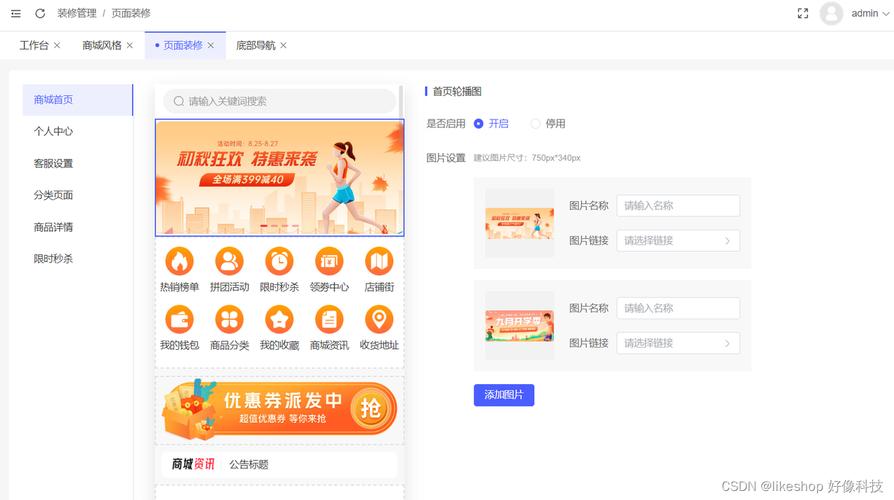Click the preview panel scrollbar

(x=401, y=103)
